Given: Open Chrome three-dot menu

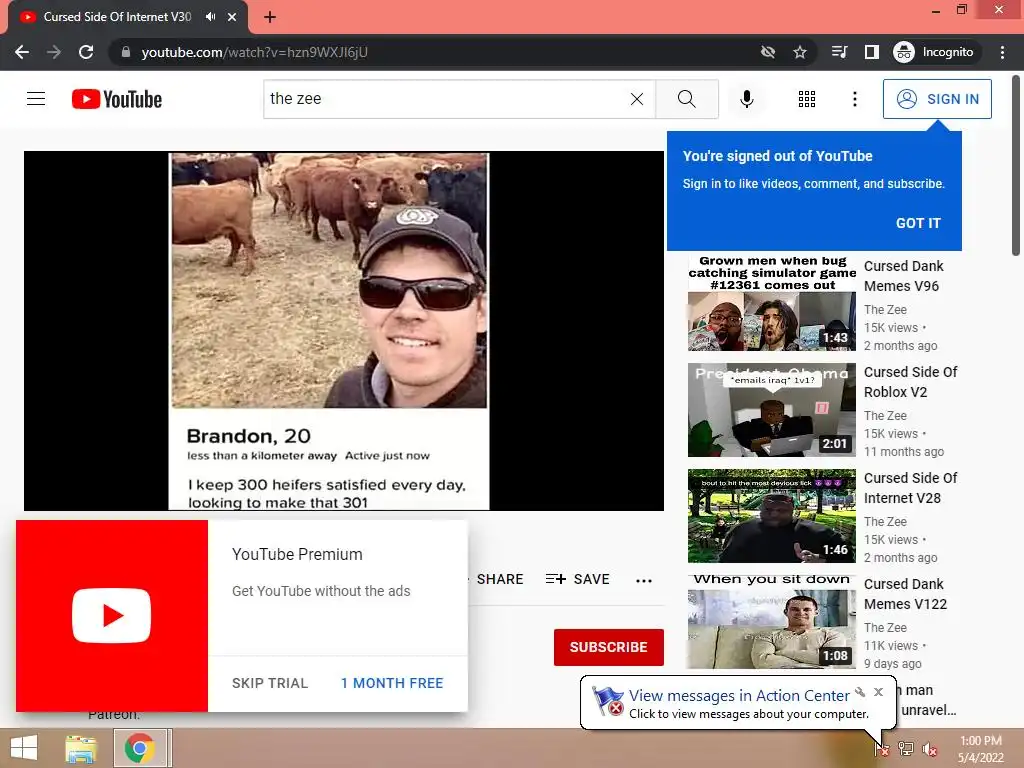Looking at the screenshot, I should pos(1002,52).
